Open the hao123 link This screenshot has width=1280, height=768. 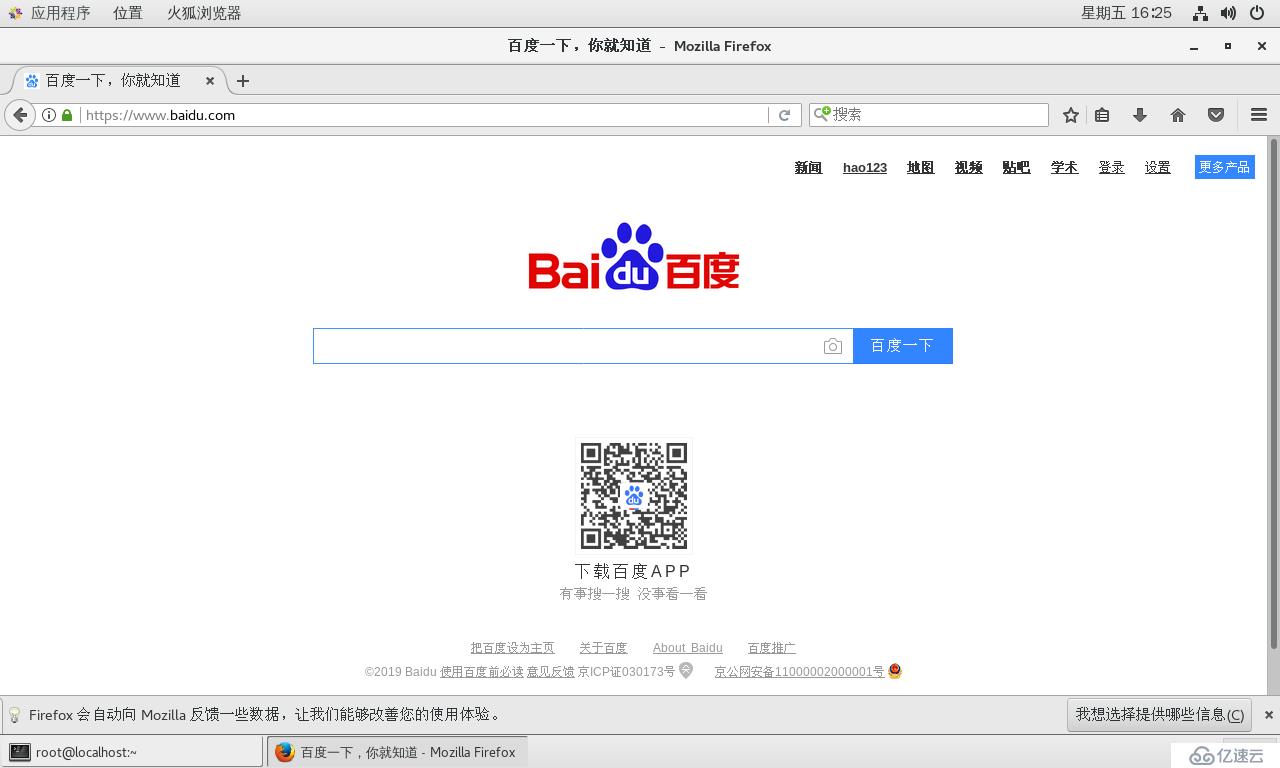pos(865,168)
